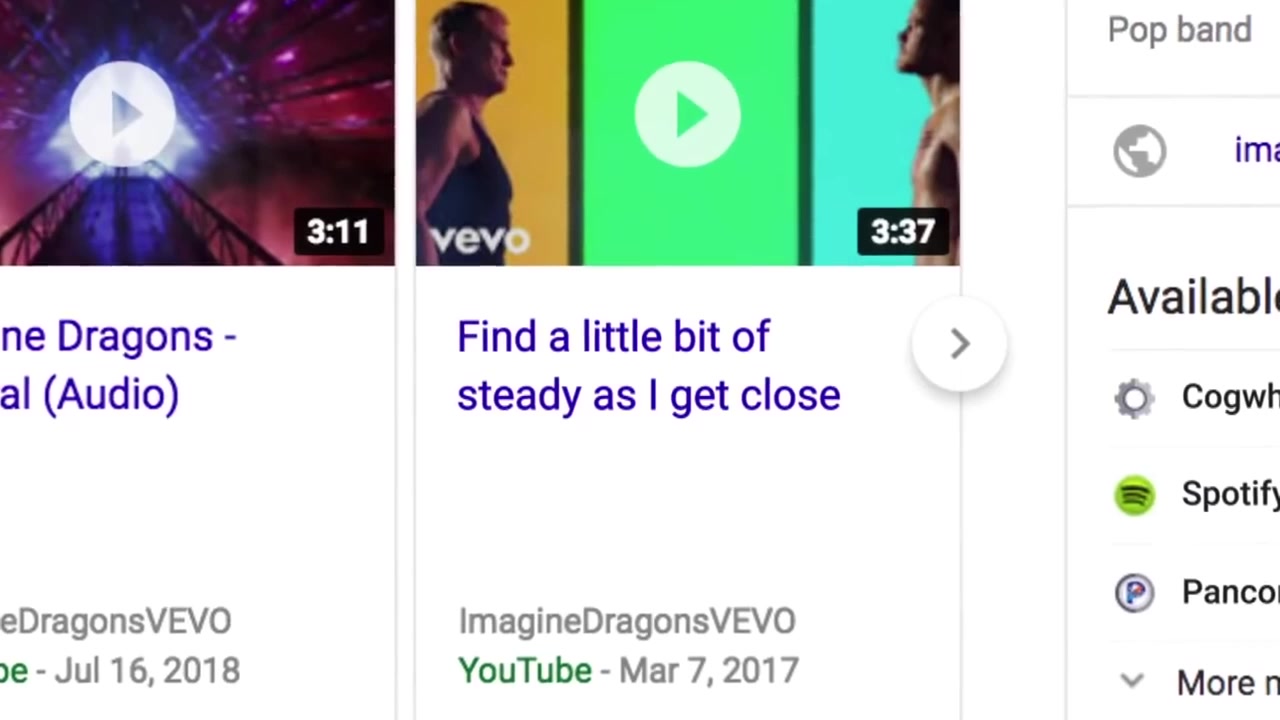Select the Spotify service label

[x=1230, y=494]
